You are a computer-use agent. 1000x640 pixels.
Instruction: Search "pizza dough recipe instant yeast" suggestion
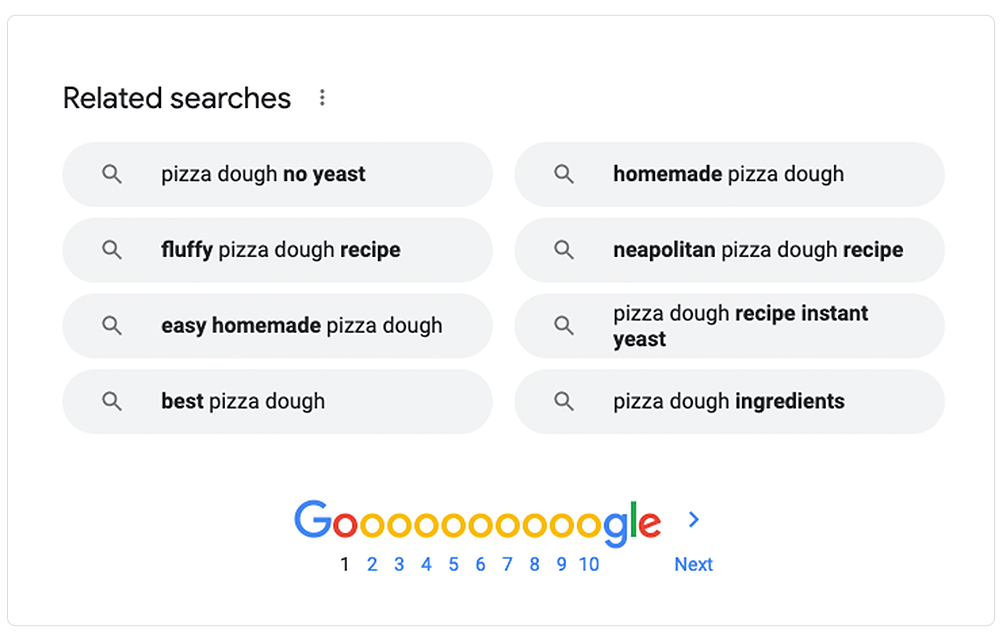pyautogui.click(x=740, y=326)
